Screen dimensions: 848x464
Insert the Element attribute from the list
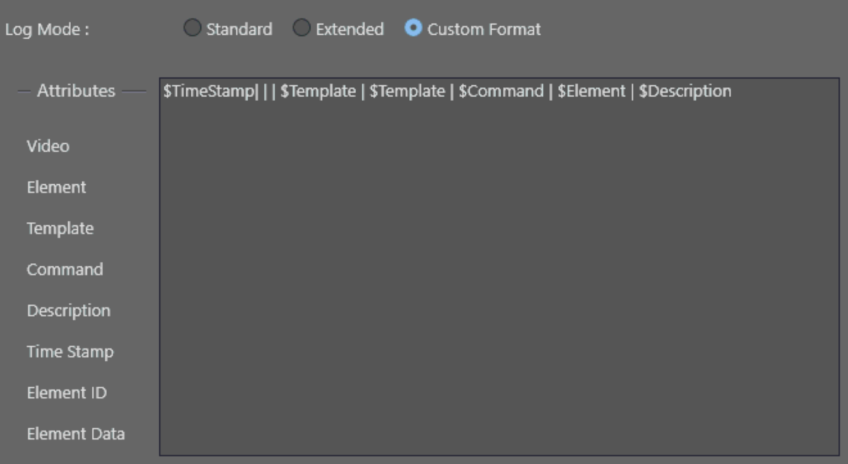point(56,187)
